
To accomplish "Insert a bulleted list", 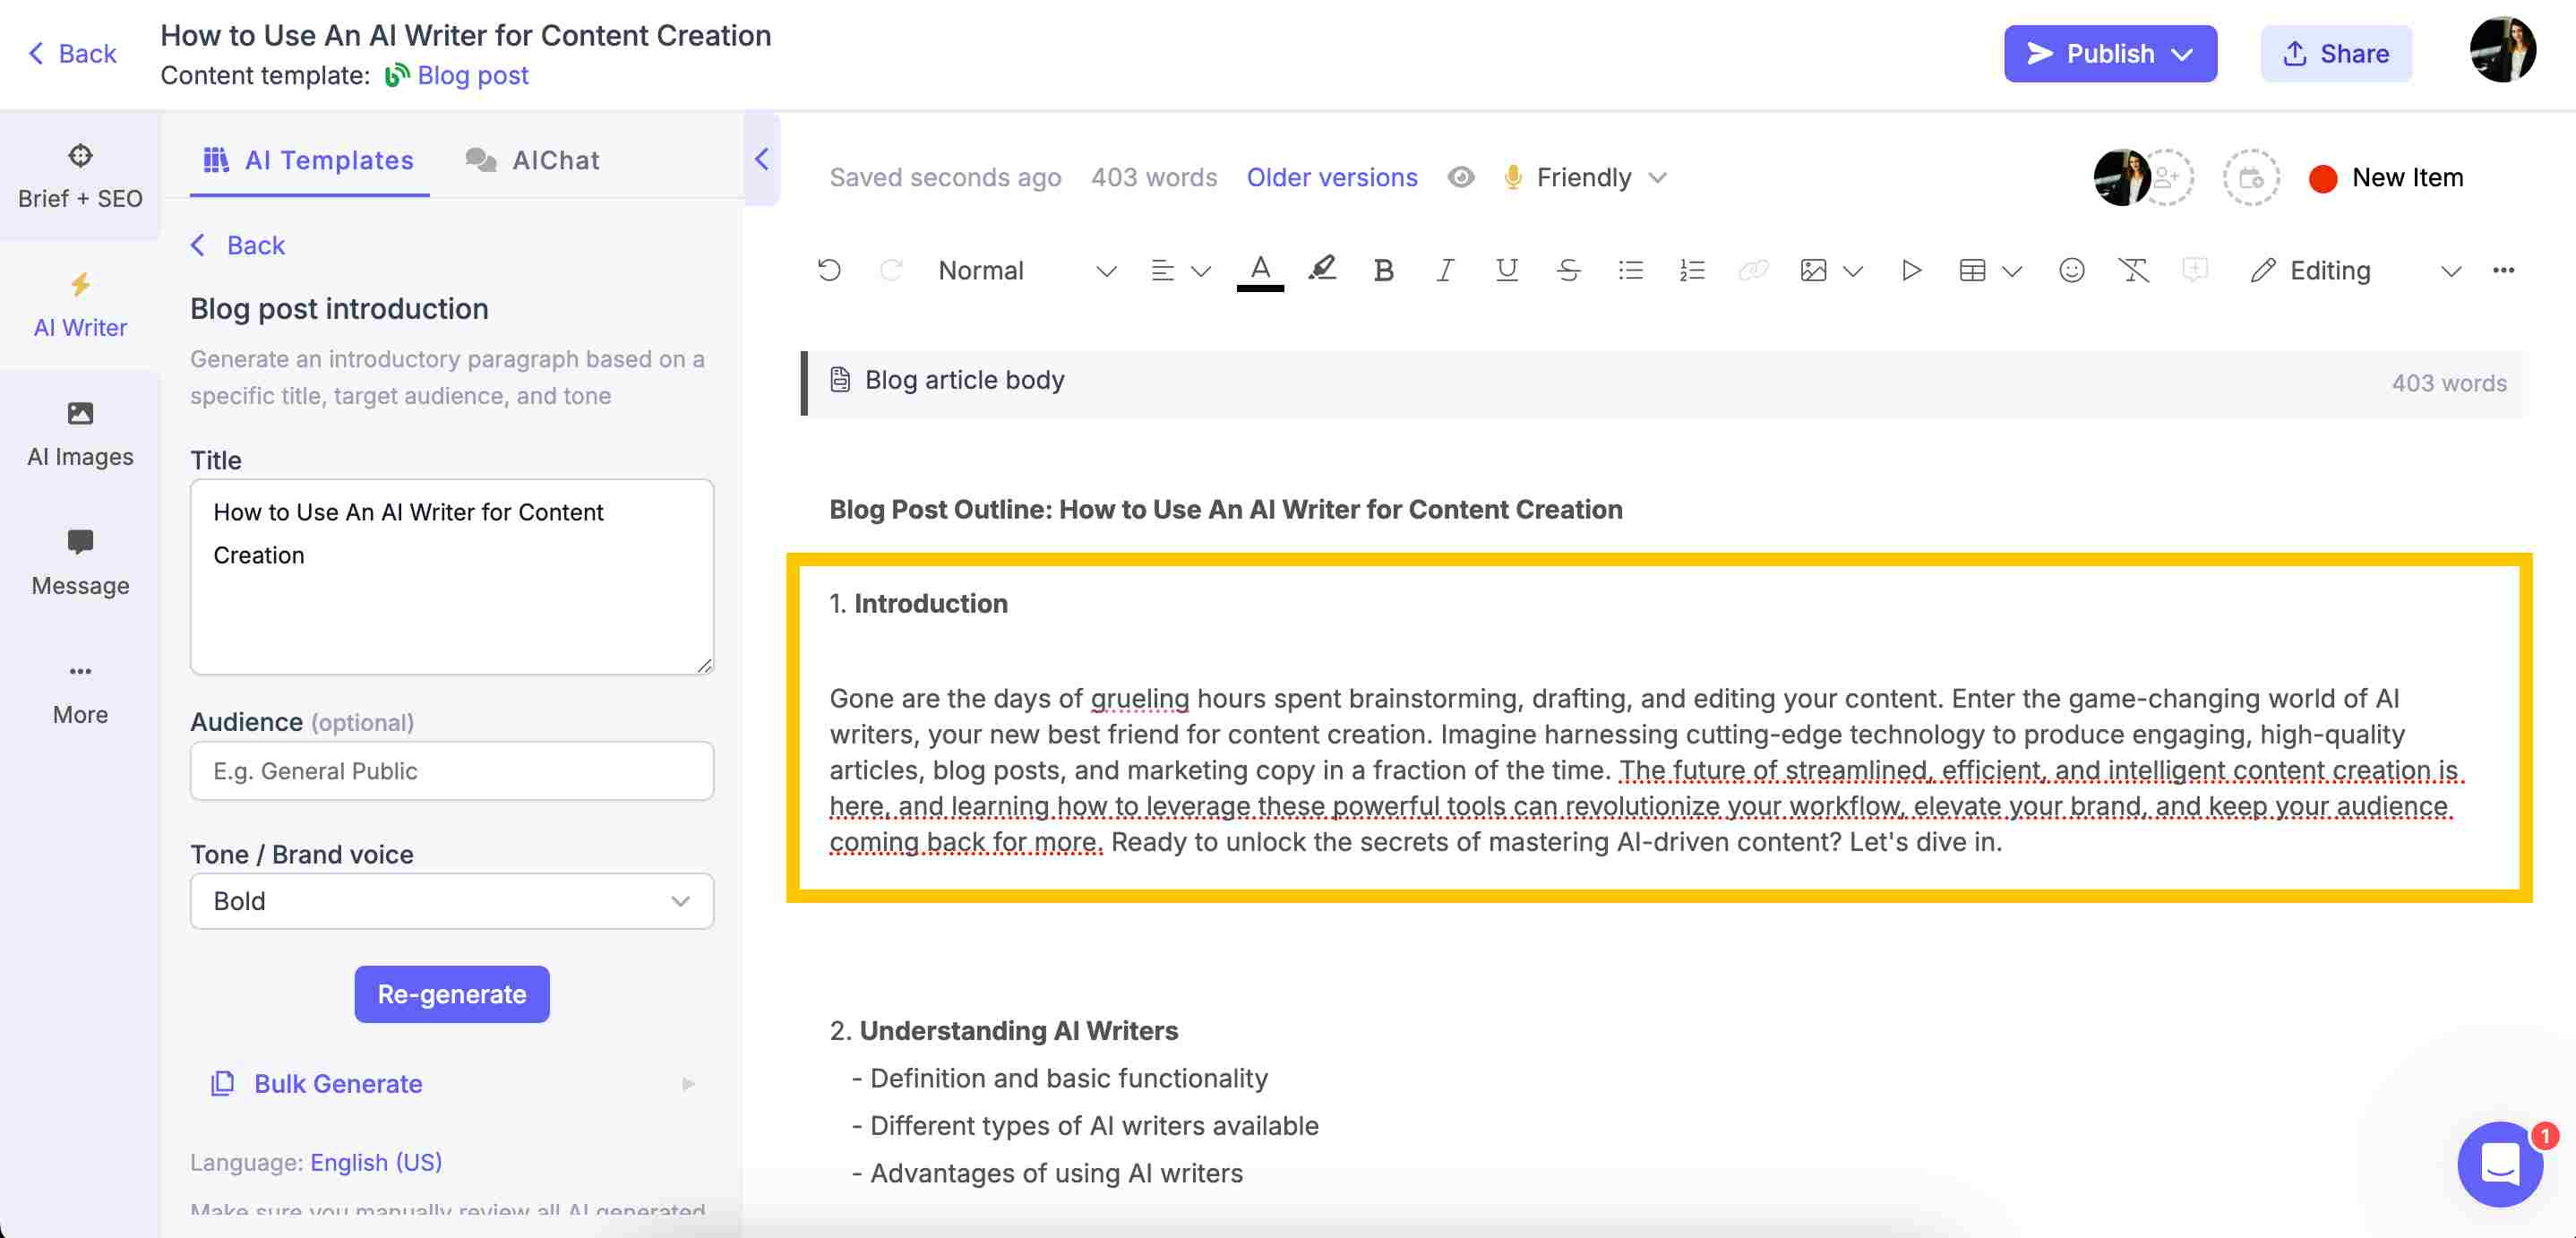I will tap(1630, 270).
